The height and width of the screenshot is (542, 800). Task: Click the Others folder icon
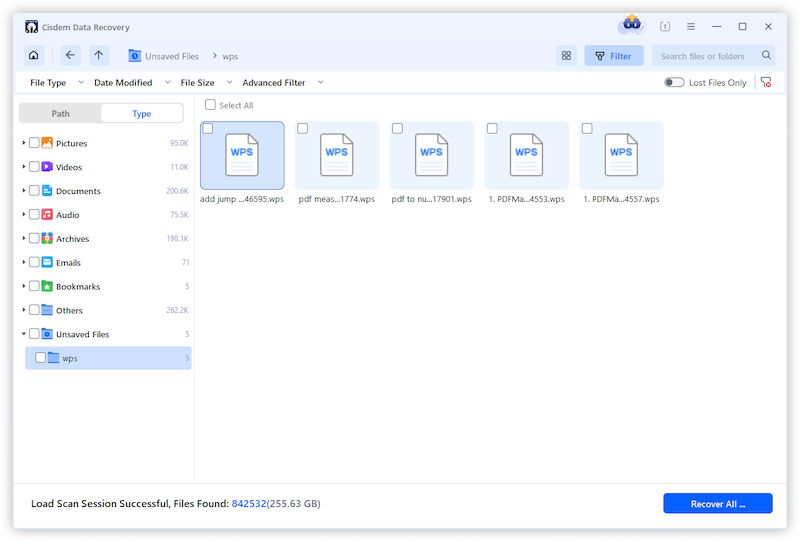(47, 310)
